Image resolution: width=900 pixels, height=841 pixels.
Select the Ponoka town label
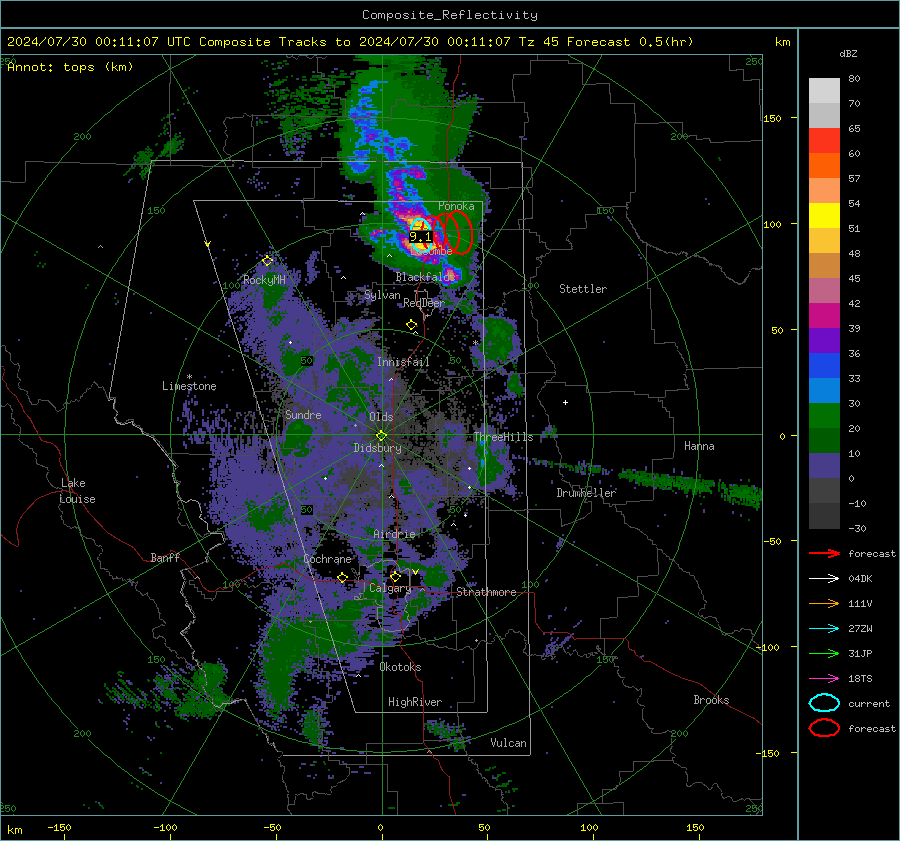pyautogui.click(x=456, y=206)
